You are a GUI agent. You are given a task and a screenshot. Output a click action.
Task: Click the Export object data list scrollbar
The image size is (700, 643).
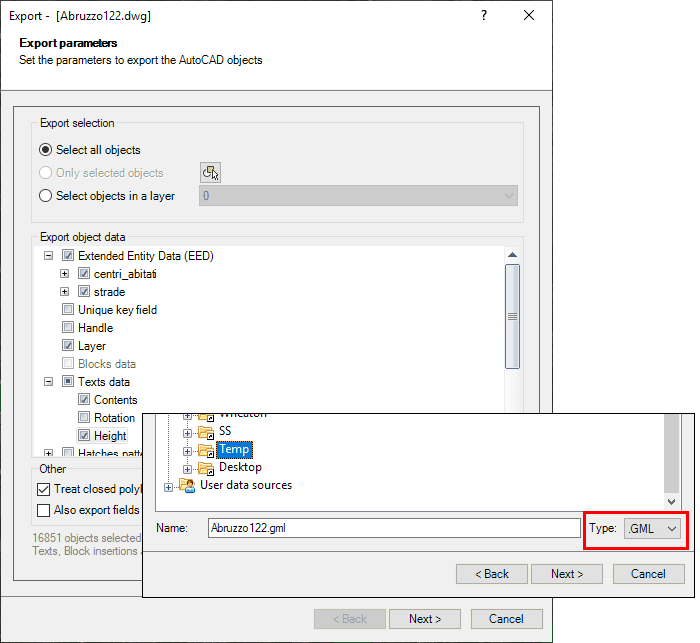point(512,317)
